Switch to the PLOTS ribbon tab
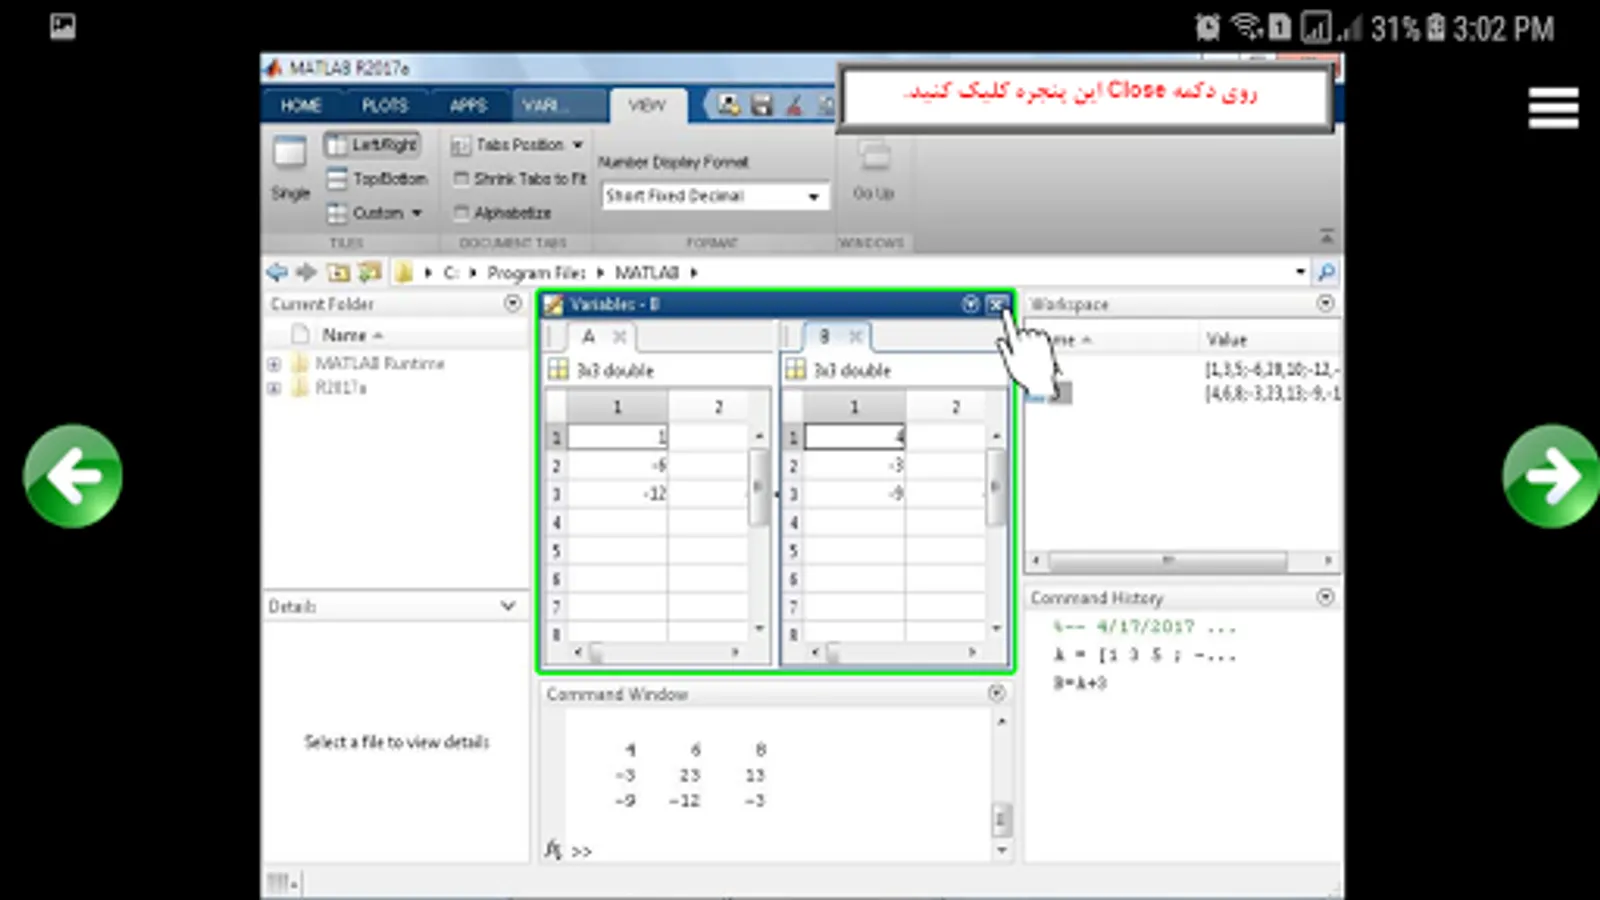1600x900 pixels. 385,105
